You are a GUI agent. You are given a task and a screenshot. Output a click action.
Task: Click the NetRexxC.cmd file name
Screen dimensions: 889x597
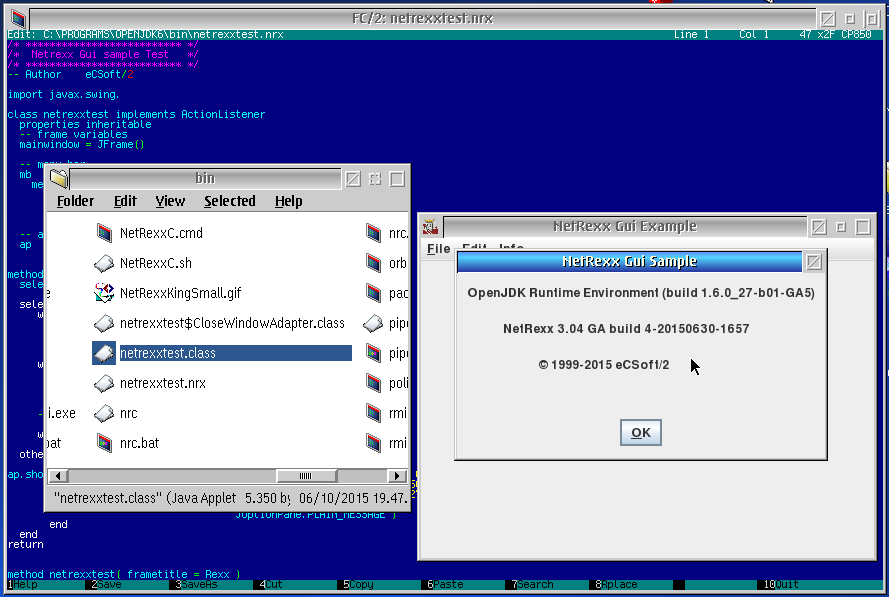point(161,233)
